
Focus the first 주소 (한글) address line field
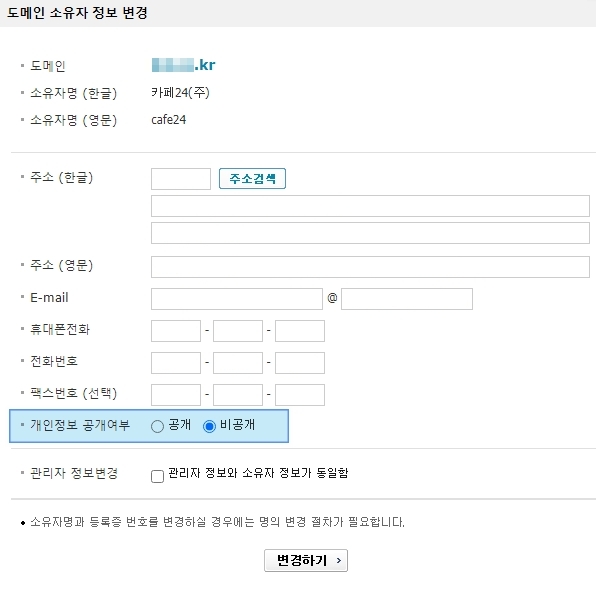(x=370, y=206)
